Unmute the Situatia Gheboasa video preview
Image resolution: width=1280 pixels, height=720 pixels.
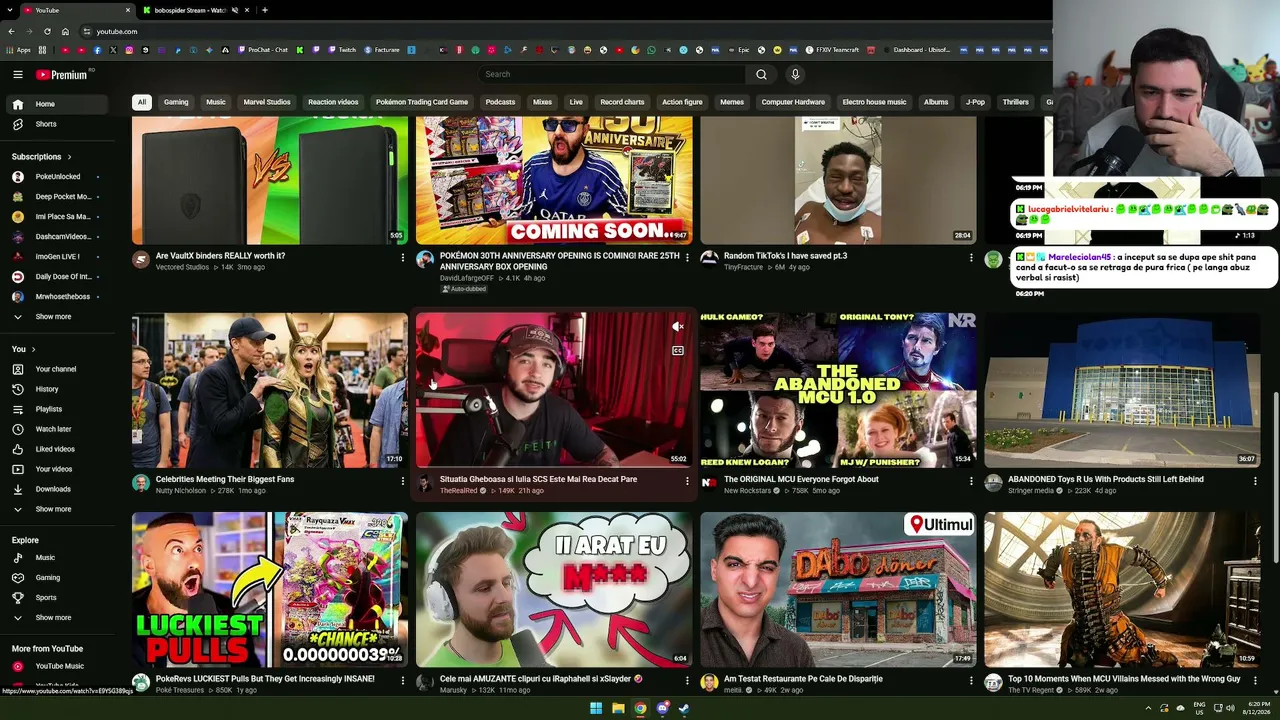pyautogui.click(x=678, y=327)
